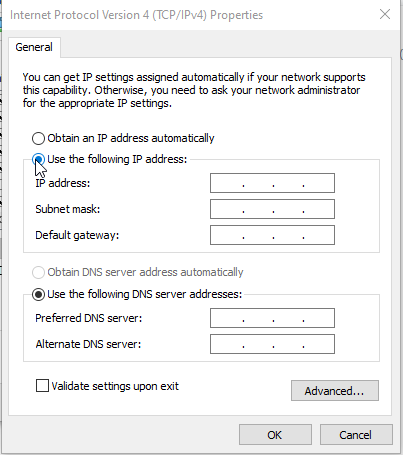Click in the Default gateway field
Viewport: 403px width, 455px height.
coord(272,235)
